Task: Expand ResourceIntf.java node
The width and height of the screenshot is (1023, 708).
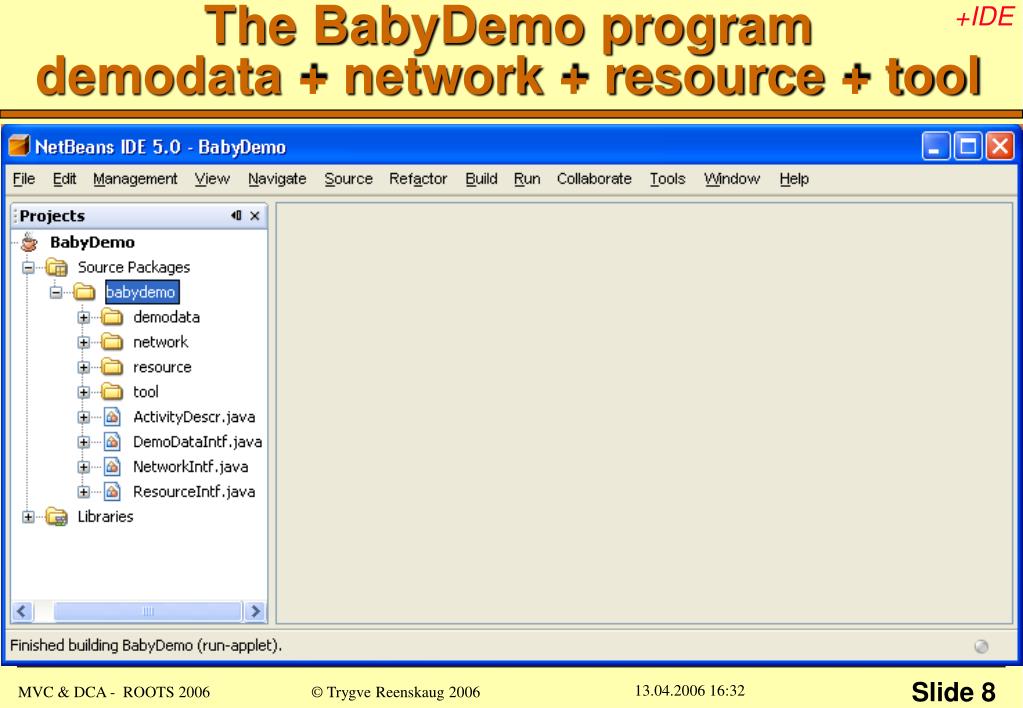Action: [x=84, y=492]
